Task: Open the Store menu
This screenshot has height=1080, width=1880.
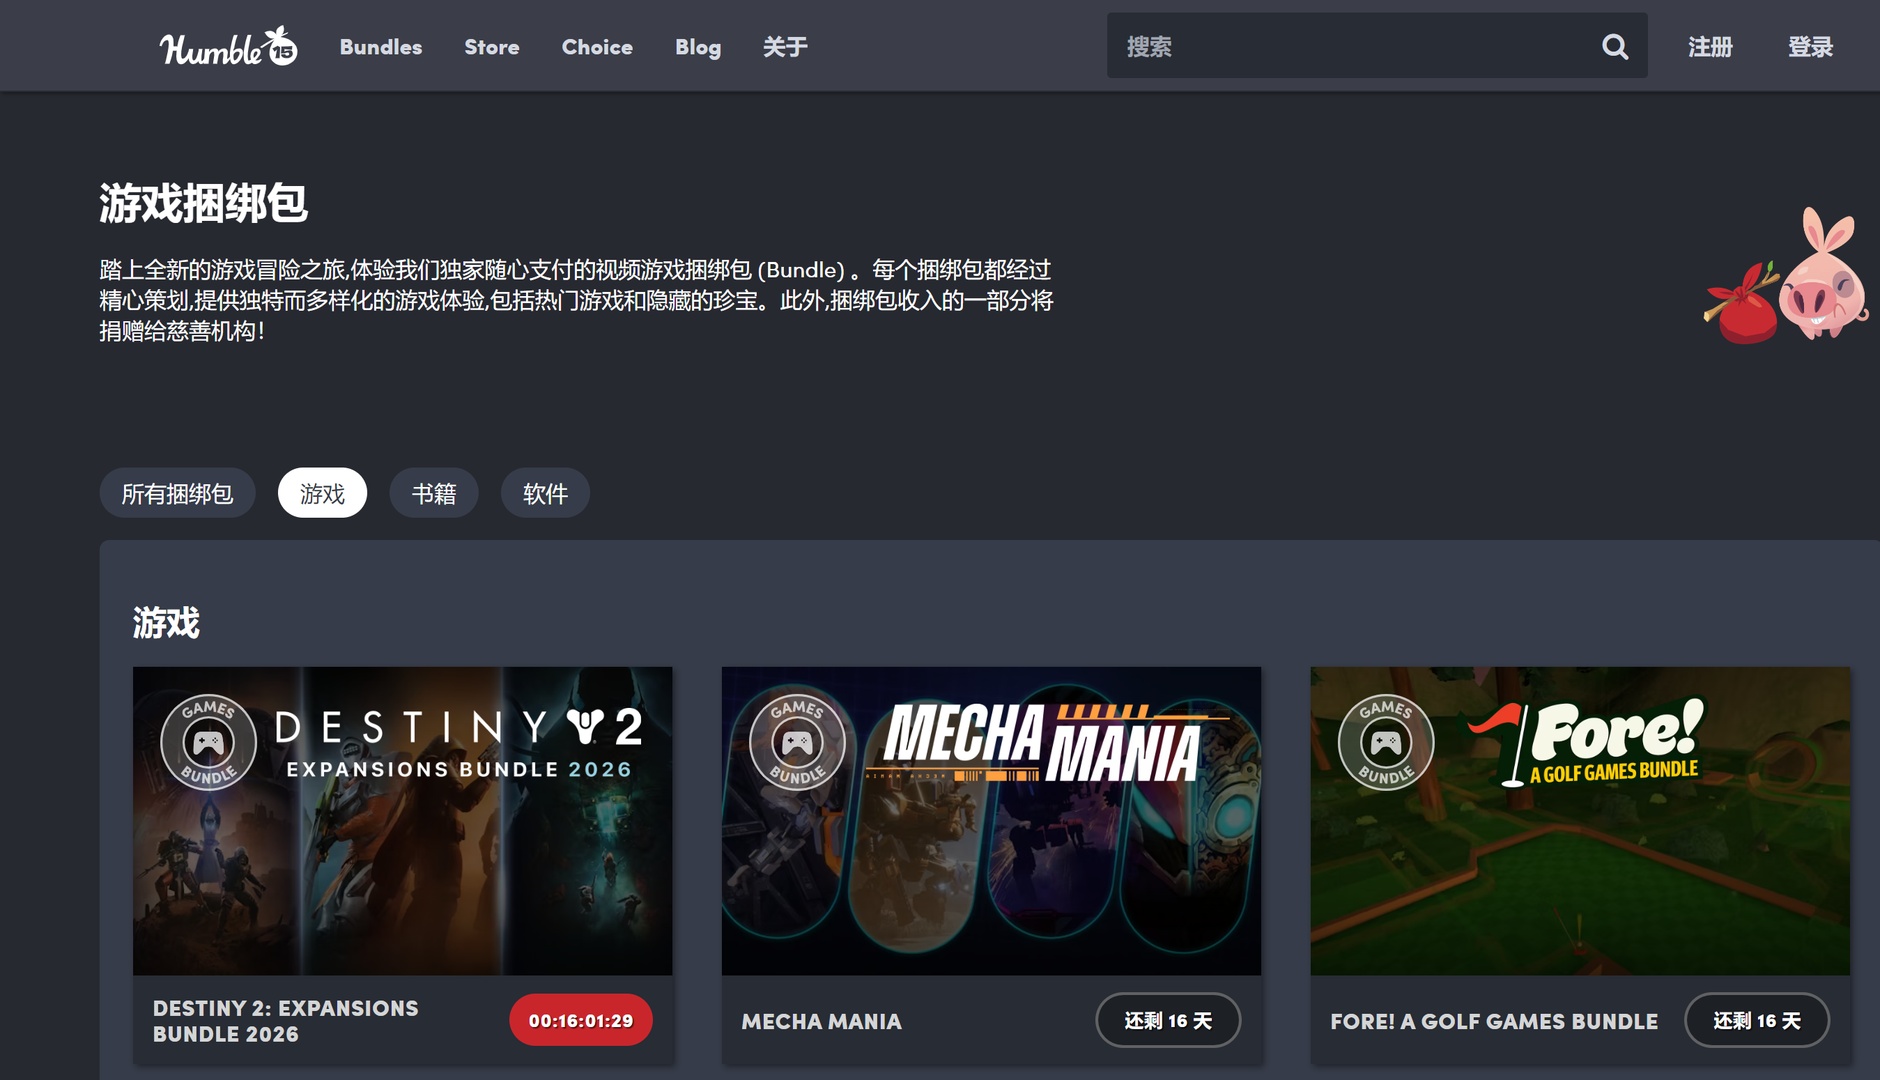Action: 491,47
